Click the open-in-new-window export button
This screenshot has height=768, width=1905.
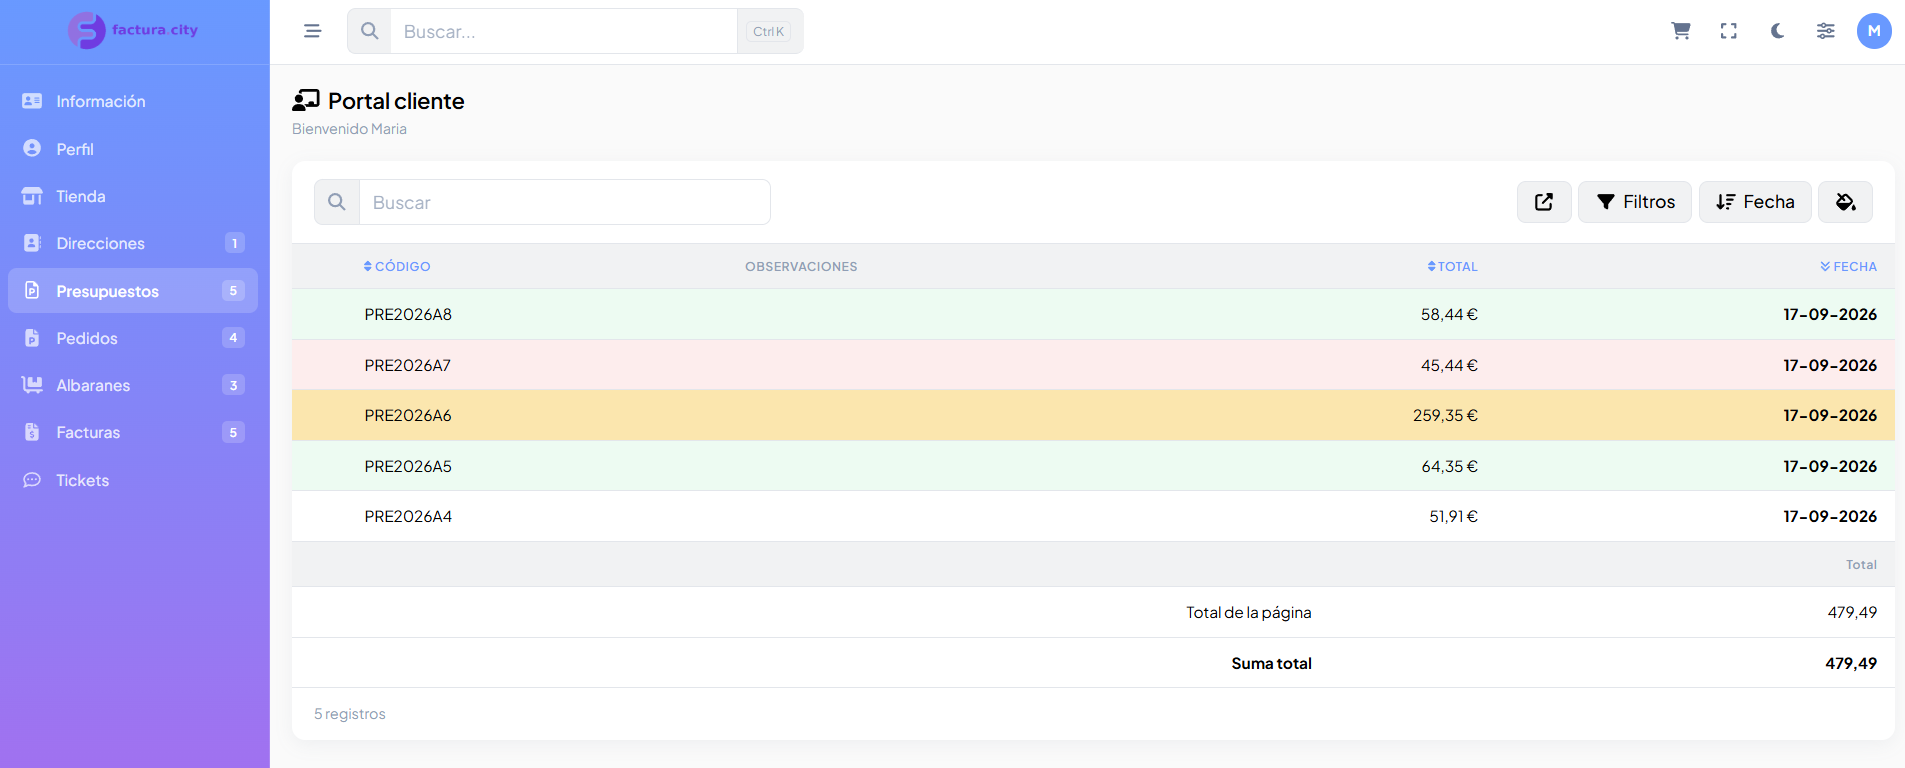click(x=1544, y=202)
